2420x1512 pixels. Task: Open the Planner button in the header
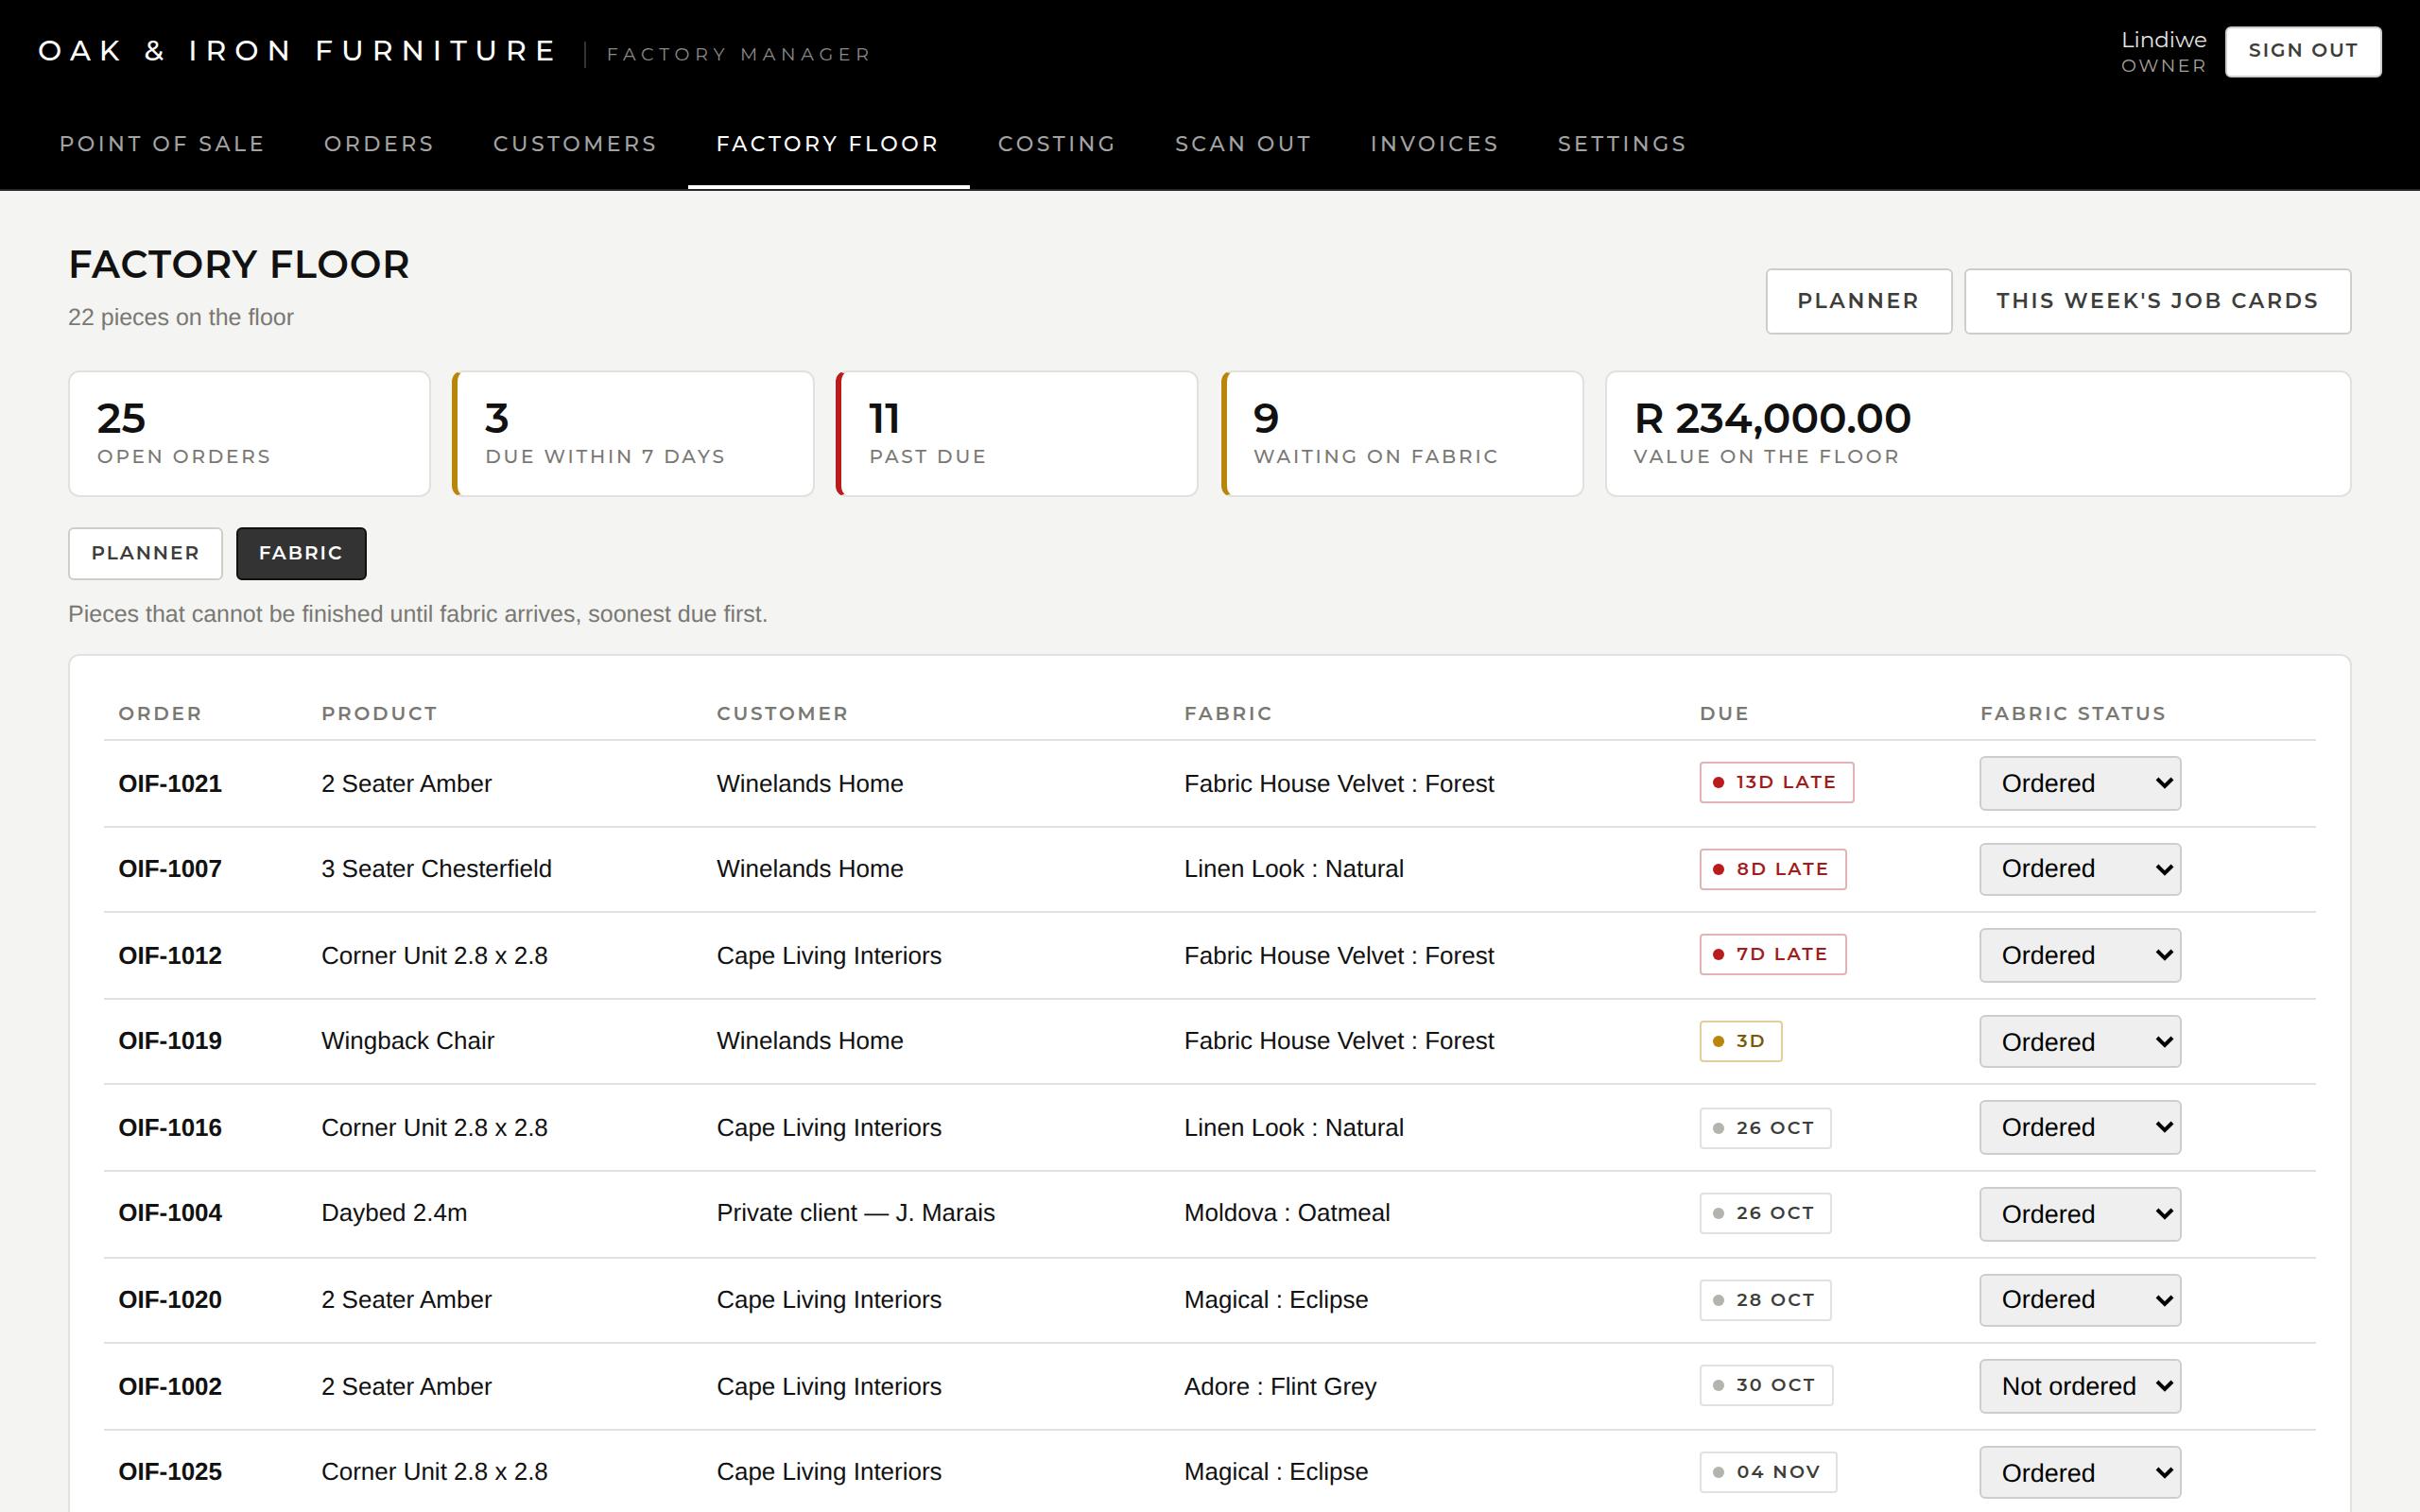(x=1858, y=301)
